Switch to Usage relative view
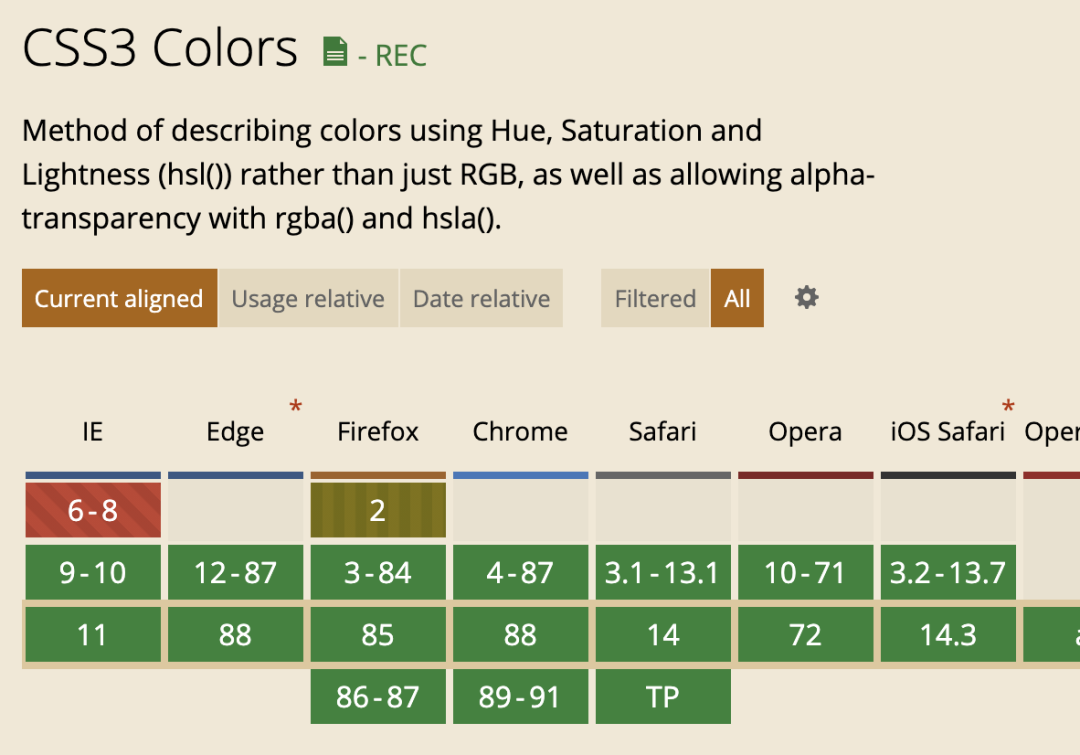 click(308, 298)
